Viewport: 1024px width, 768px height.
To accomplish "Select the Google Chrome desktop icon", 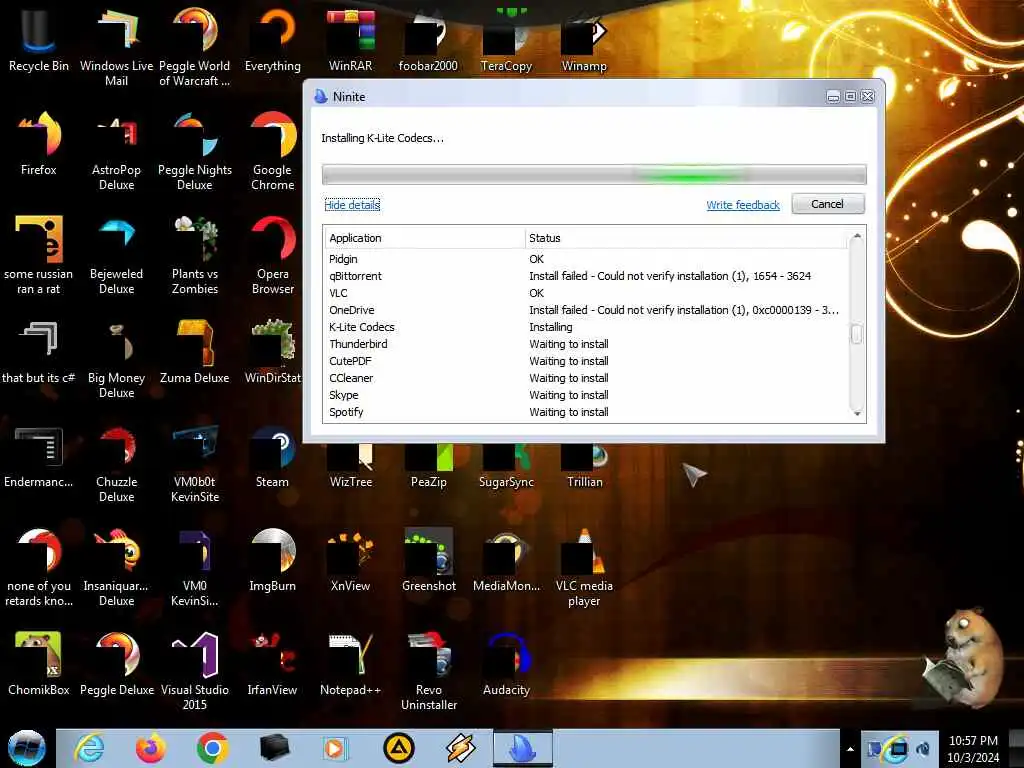I will click(272, 150).
